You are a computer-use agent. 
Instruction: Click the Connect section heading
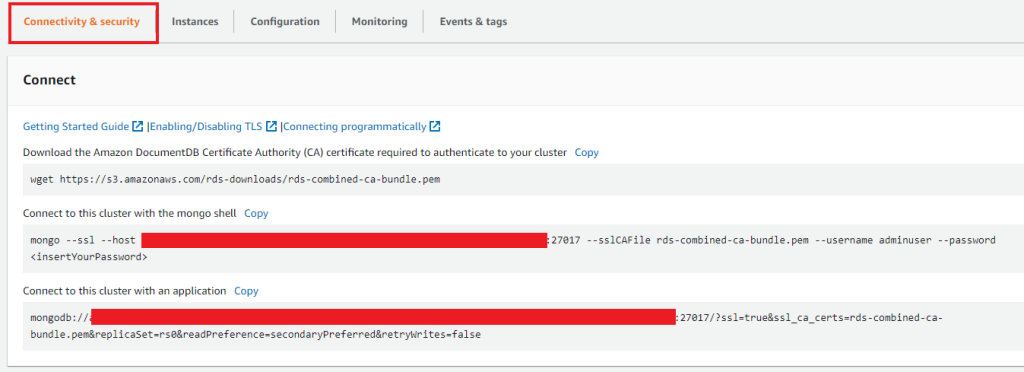pos(50,80)
